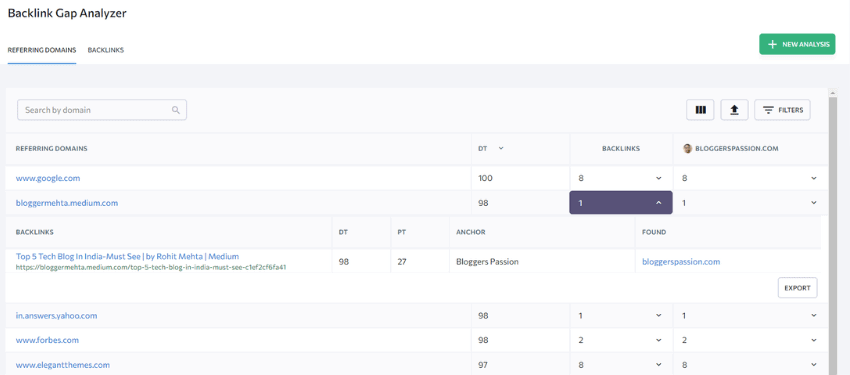Viewport: 850px width, 375px height.
Task: Click the DT value 97 for elegantthemes.com
Action: pyautogui.click(x=483, y=365)
